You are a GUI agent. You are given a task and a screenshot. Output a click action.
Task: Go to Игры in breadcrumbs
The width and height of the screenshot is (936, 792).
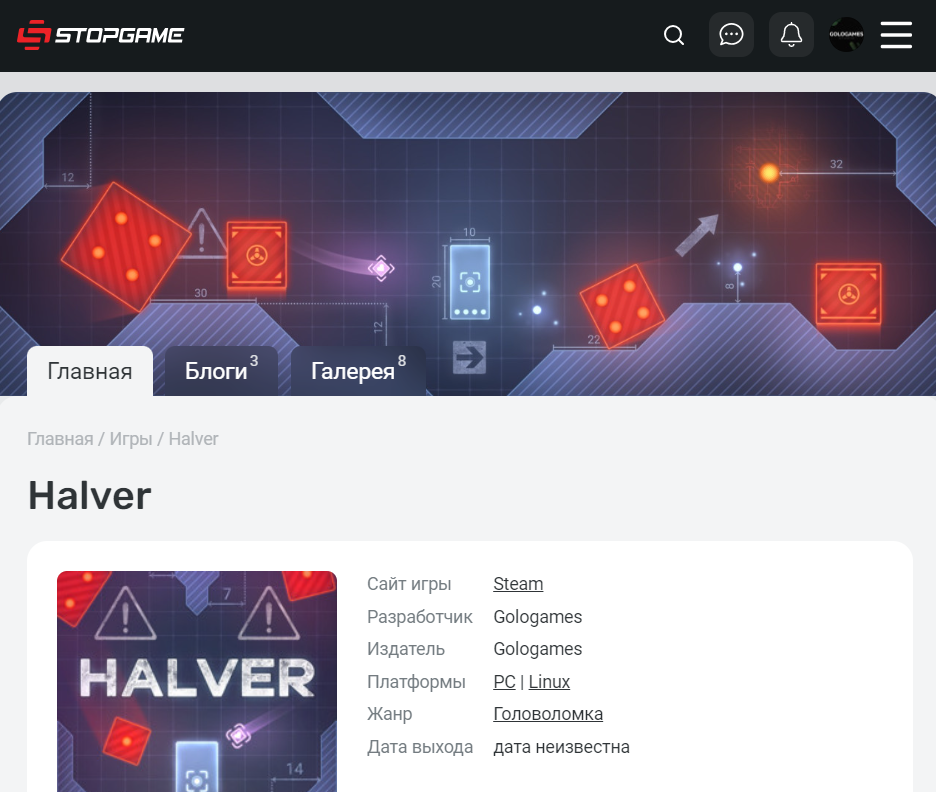click(131, 439)
